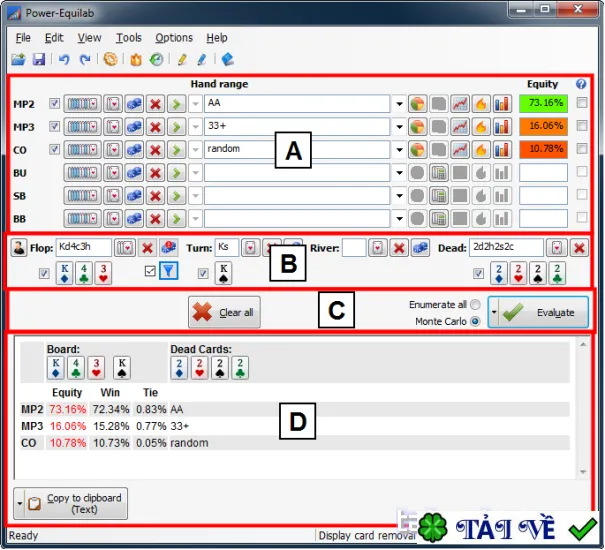Click the Clear all button
Viewport: 605px width, 550px height.
224,312
